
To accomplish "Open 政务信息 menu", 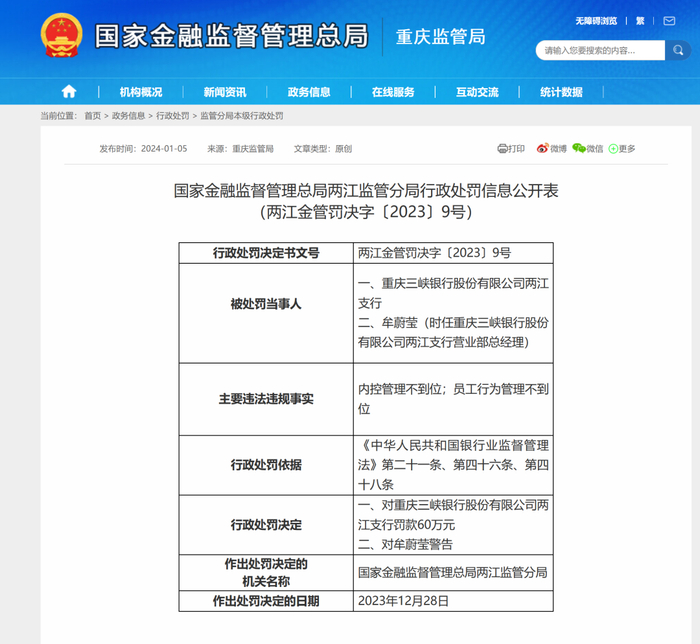I will point(309,92).
